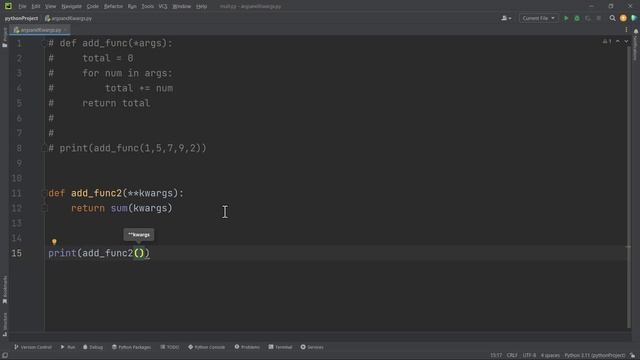Click the PyCharm logo icon in title bar

pos(8,6)
